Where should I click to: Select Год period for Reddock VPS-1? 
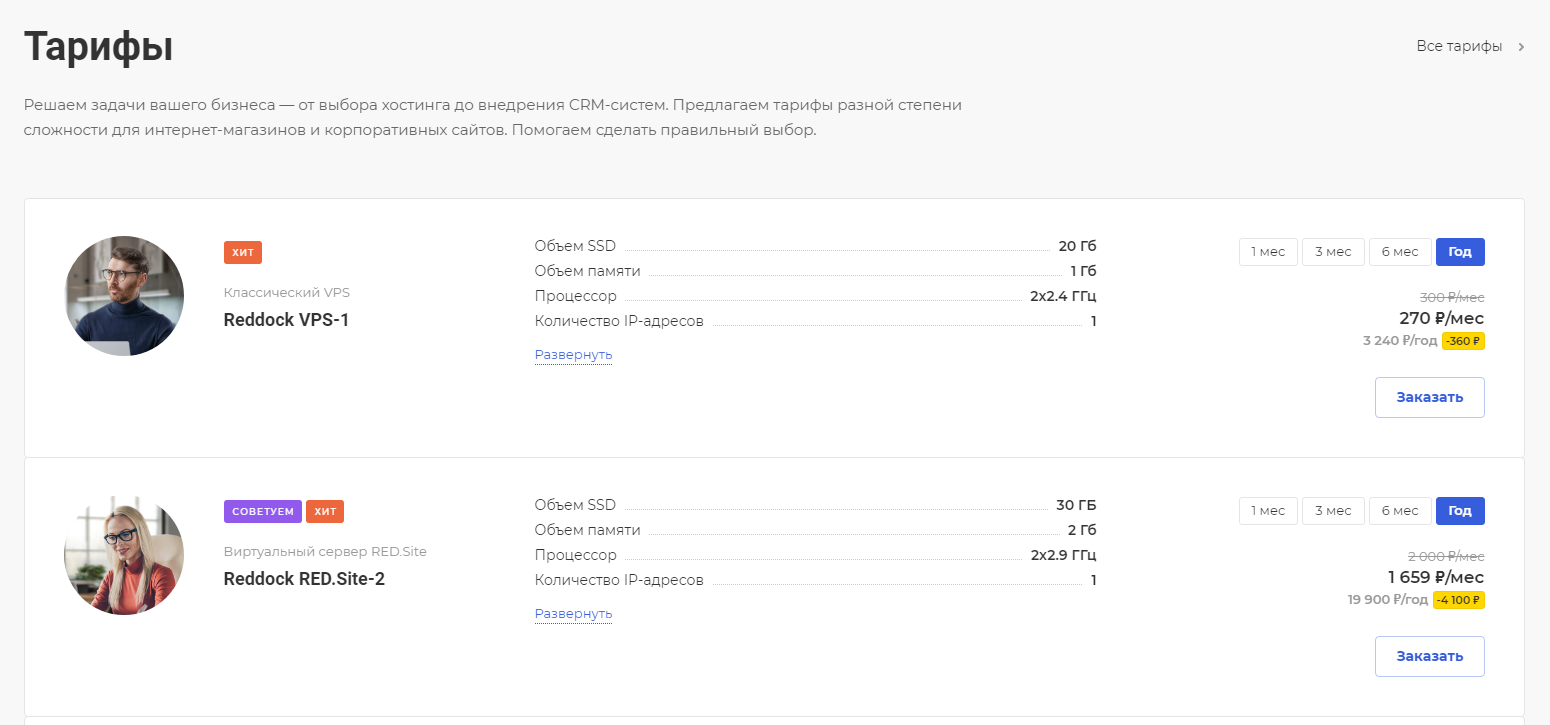coord(1460,252)
